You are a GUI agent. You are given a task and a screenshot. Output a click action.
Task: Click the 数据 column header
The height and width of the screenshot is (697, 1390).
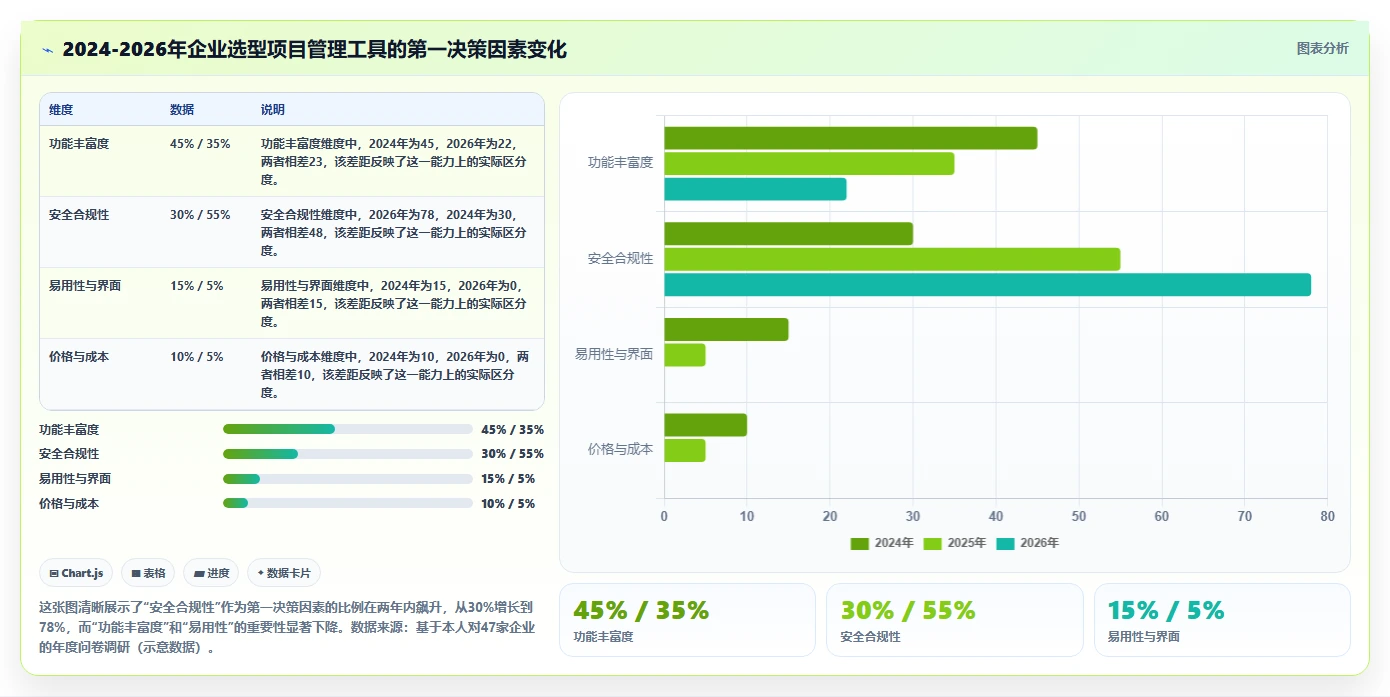[182, 110]
